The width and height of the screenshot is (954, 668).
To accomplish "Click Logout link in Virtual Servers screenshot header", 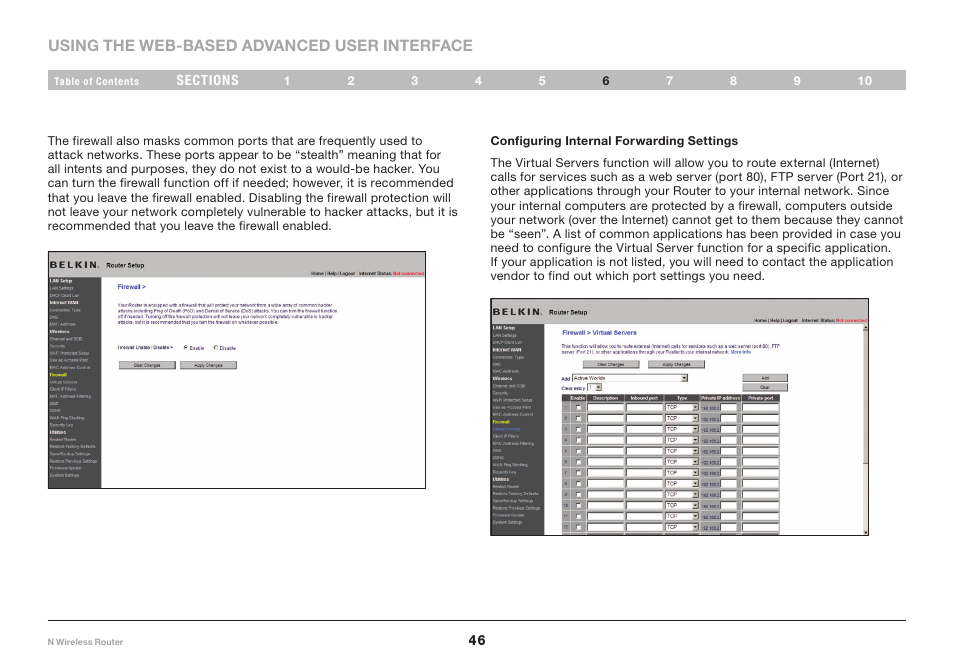I will click(x=790, y=320).
